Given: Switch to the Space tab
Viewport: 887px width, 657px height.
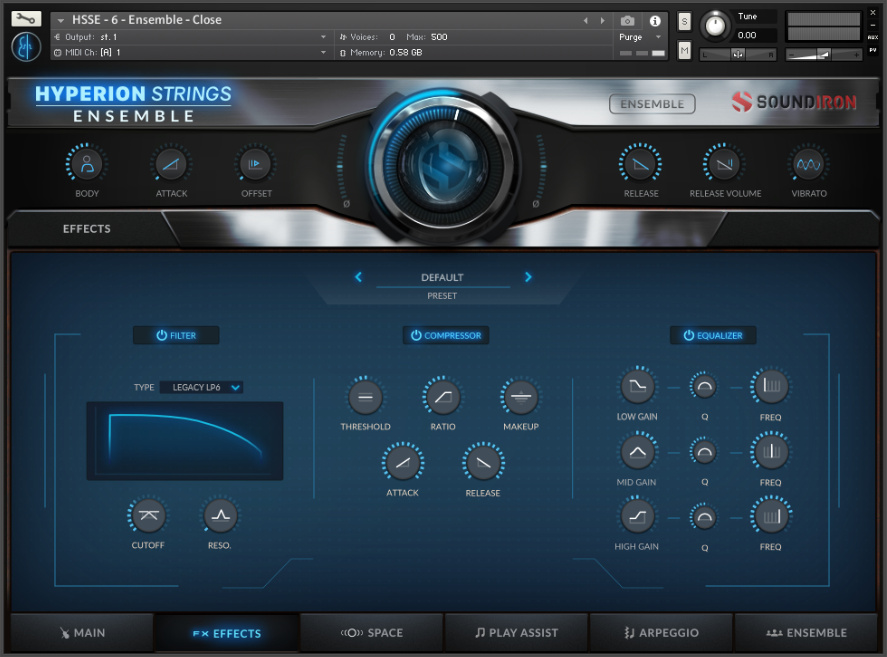Looking at the screenshot, I should [x=372, y=633].
